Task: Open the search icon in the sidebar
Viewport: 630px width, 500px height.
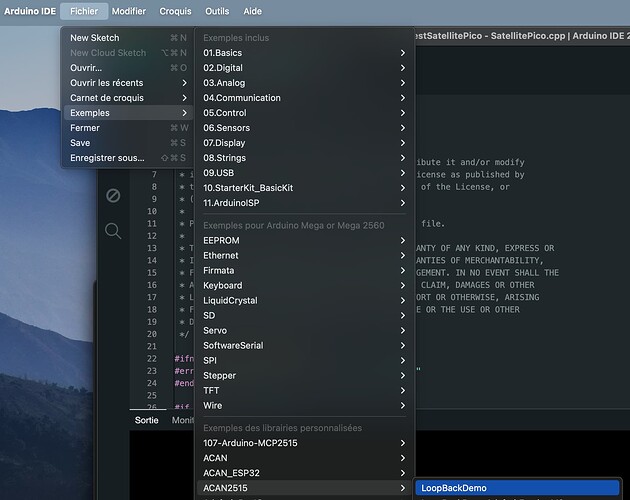Action: [x=113, y=231]
